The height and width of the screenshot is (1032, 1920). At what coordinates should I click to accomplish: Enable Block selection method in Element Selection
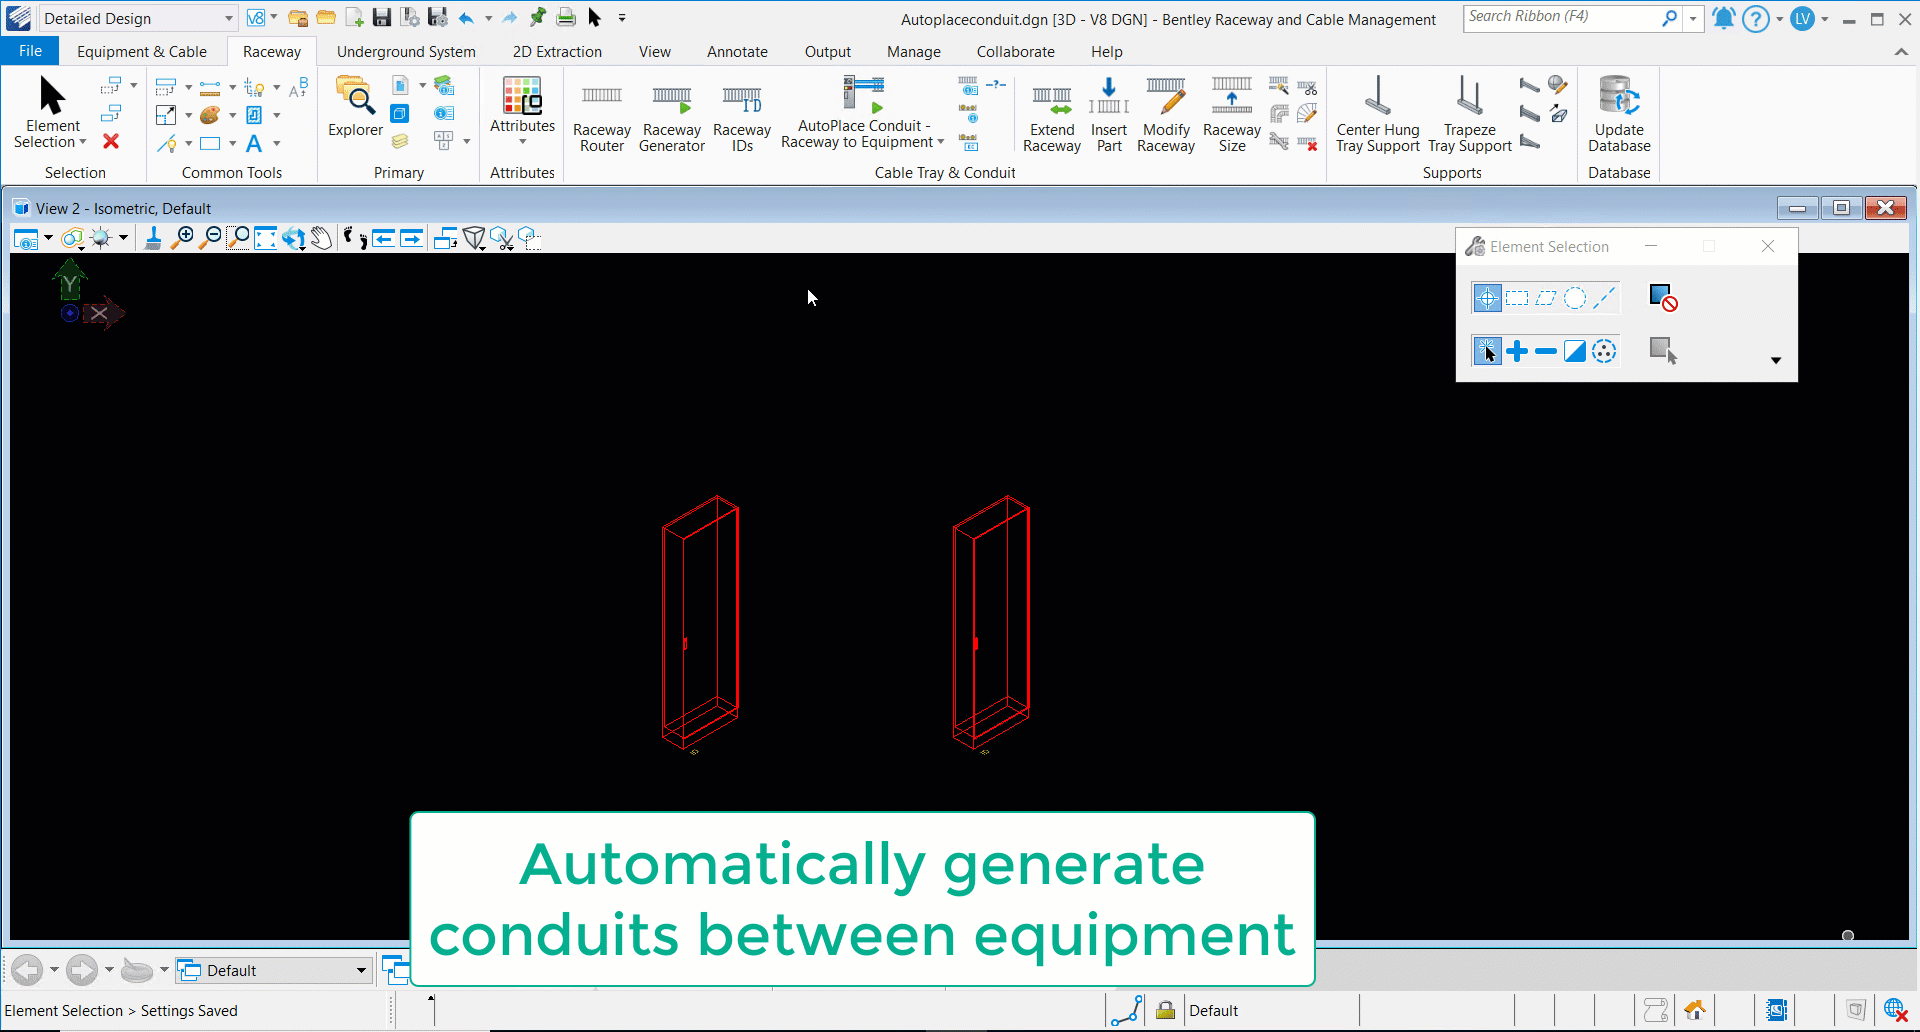(x=1517, y=298)
